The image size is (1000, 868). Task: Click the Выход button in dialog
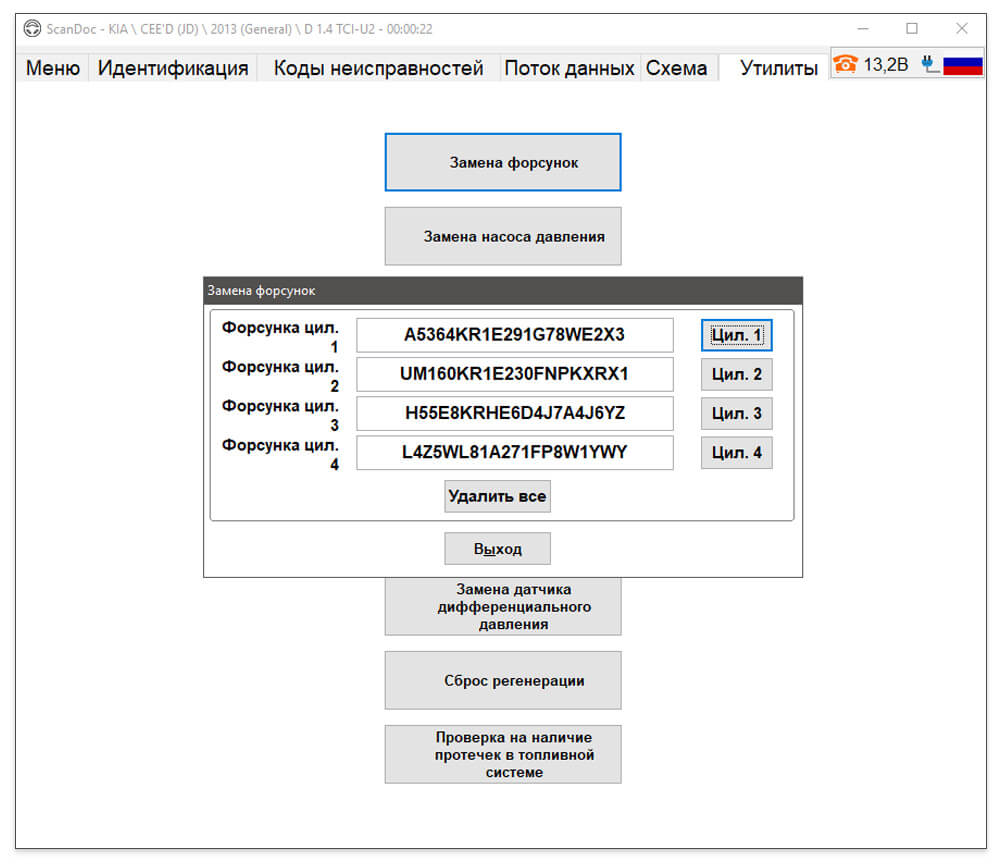(x=497, y=548)
